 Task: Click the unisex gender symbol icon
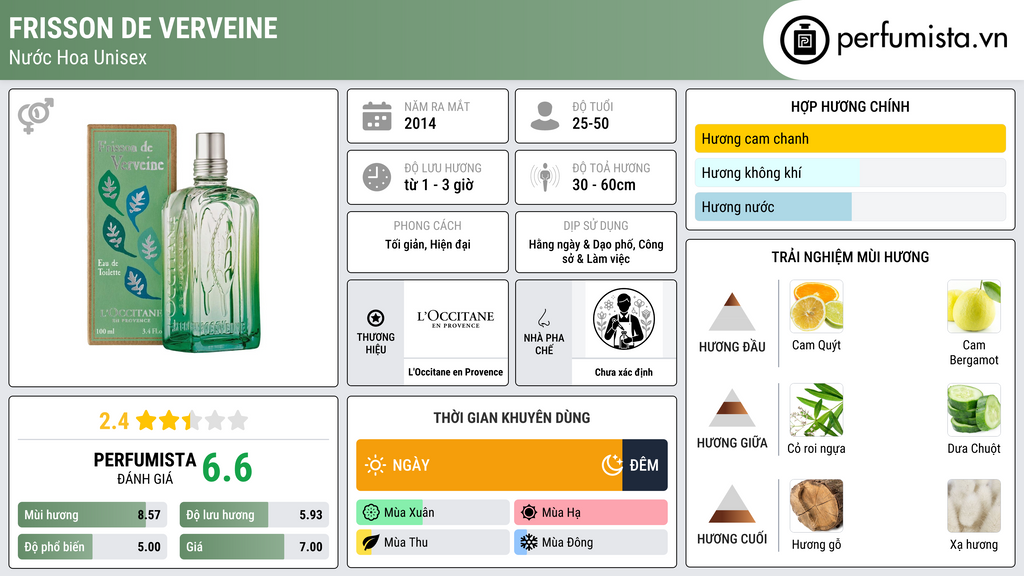[x=36, y=116]
